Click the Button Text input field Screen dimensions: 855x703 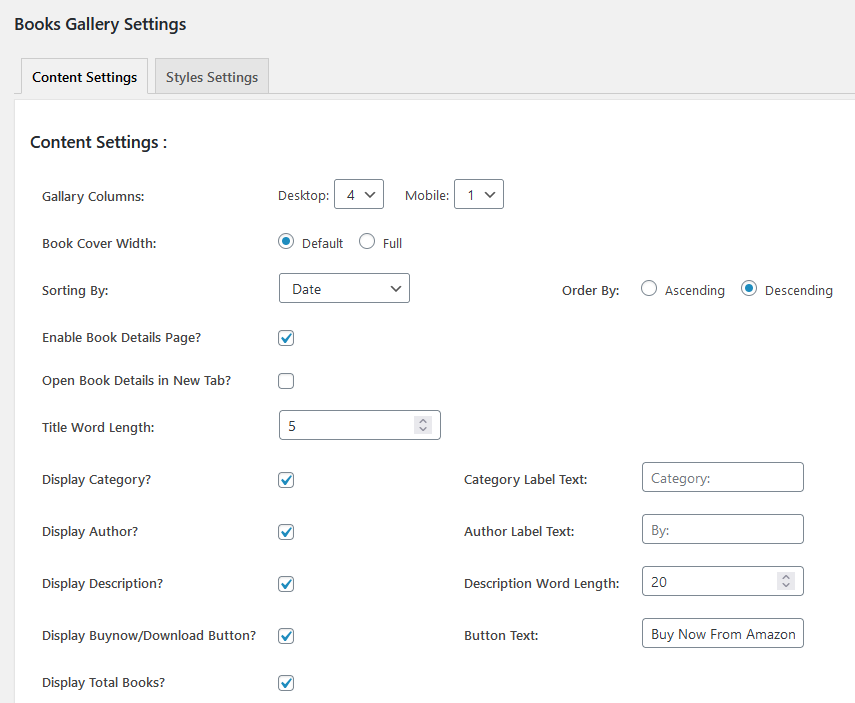coord(722,633)
